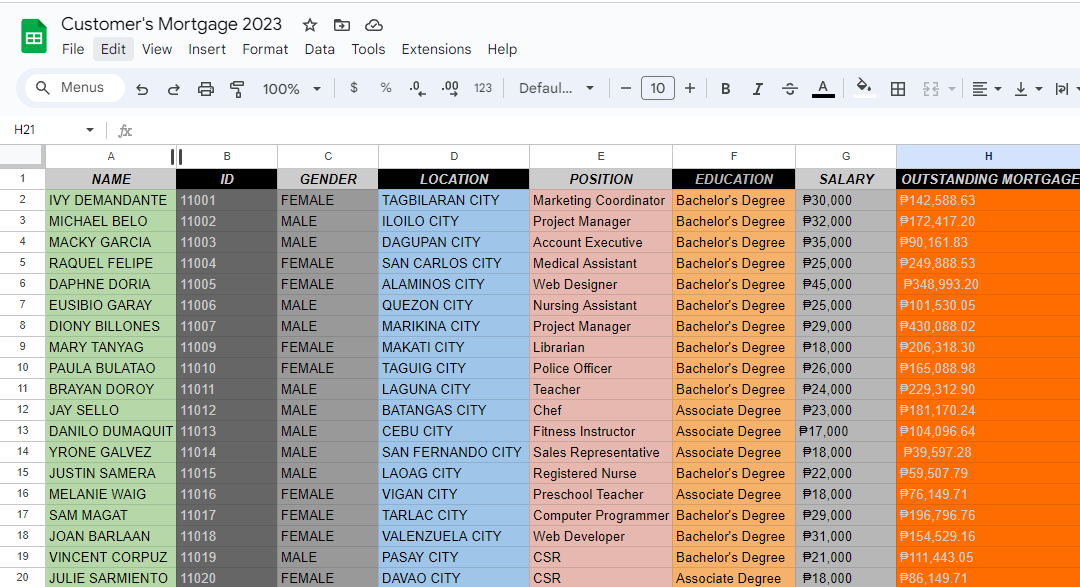Decrease decimal places

pyautogui.click(x=417, y=88)
